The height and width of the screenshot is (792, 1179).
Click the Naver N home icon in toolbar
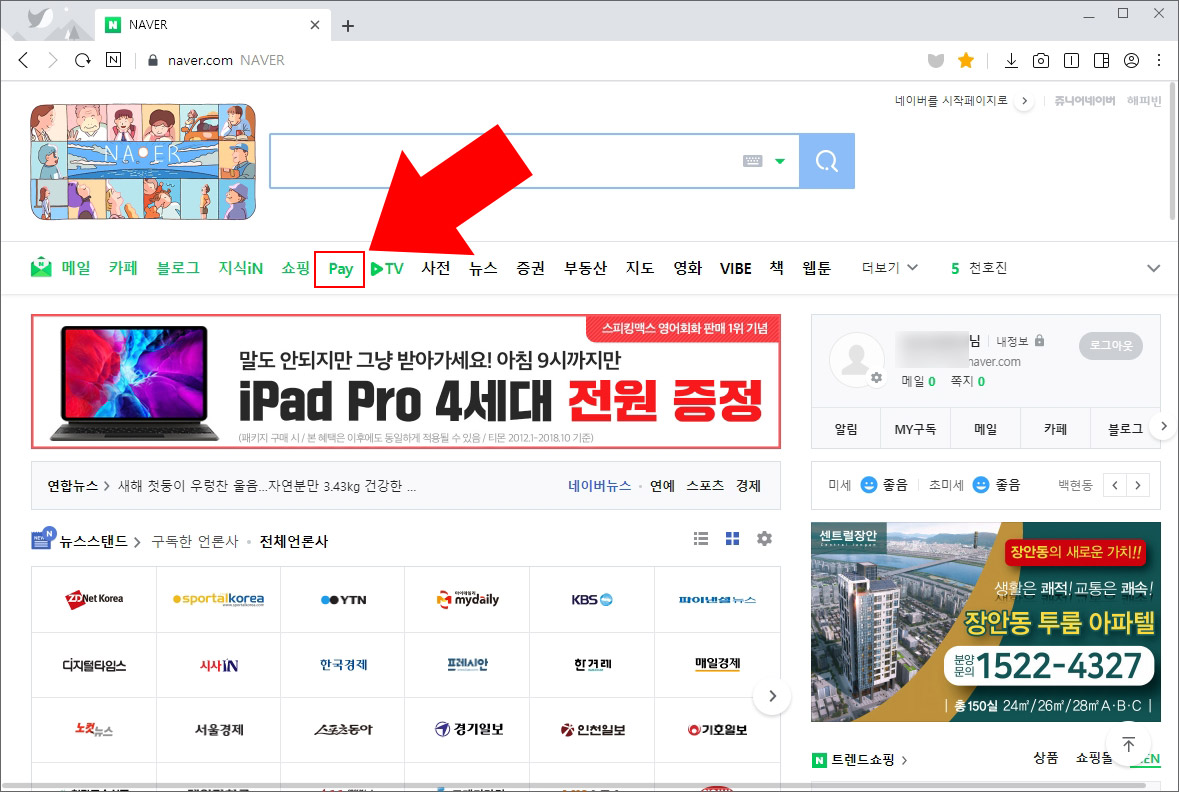pos(114,60)
